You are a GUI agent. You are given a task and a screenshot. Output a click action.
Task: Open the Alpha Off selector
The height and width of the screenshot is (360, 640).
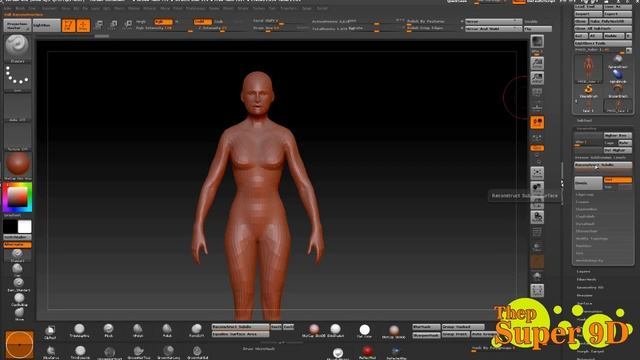tap(17, 107)
